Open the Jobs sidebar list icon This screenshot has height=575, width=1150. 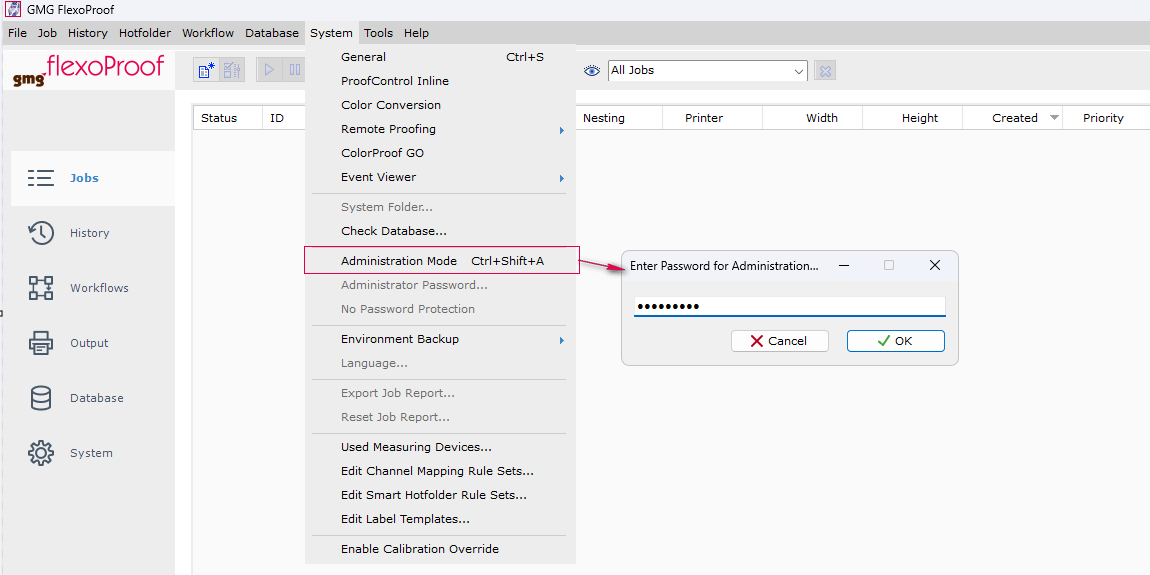click(x=41, y=178)
